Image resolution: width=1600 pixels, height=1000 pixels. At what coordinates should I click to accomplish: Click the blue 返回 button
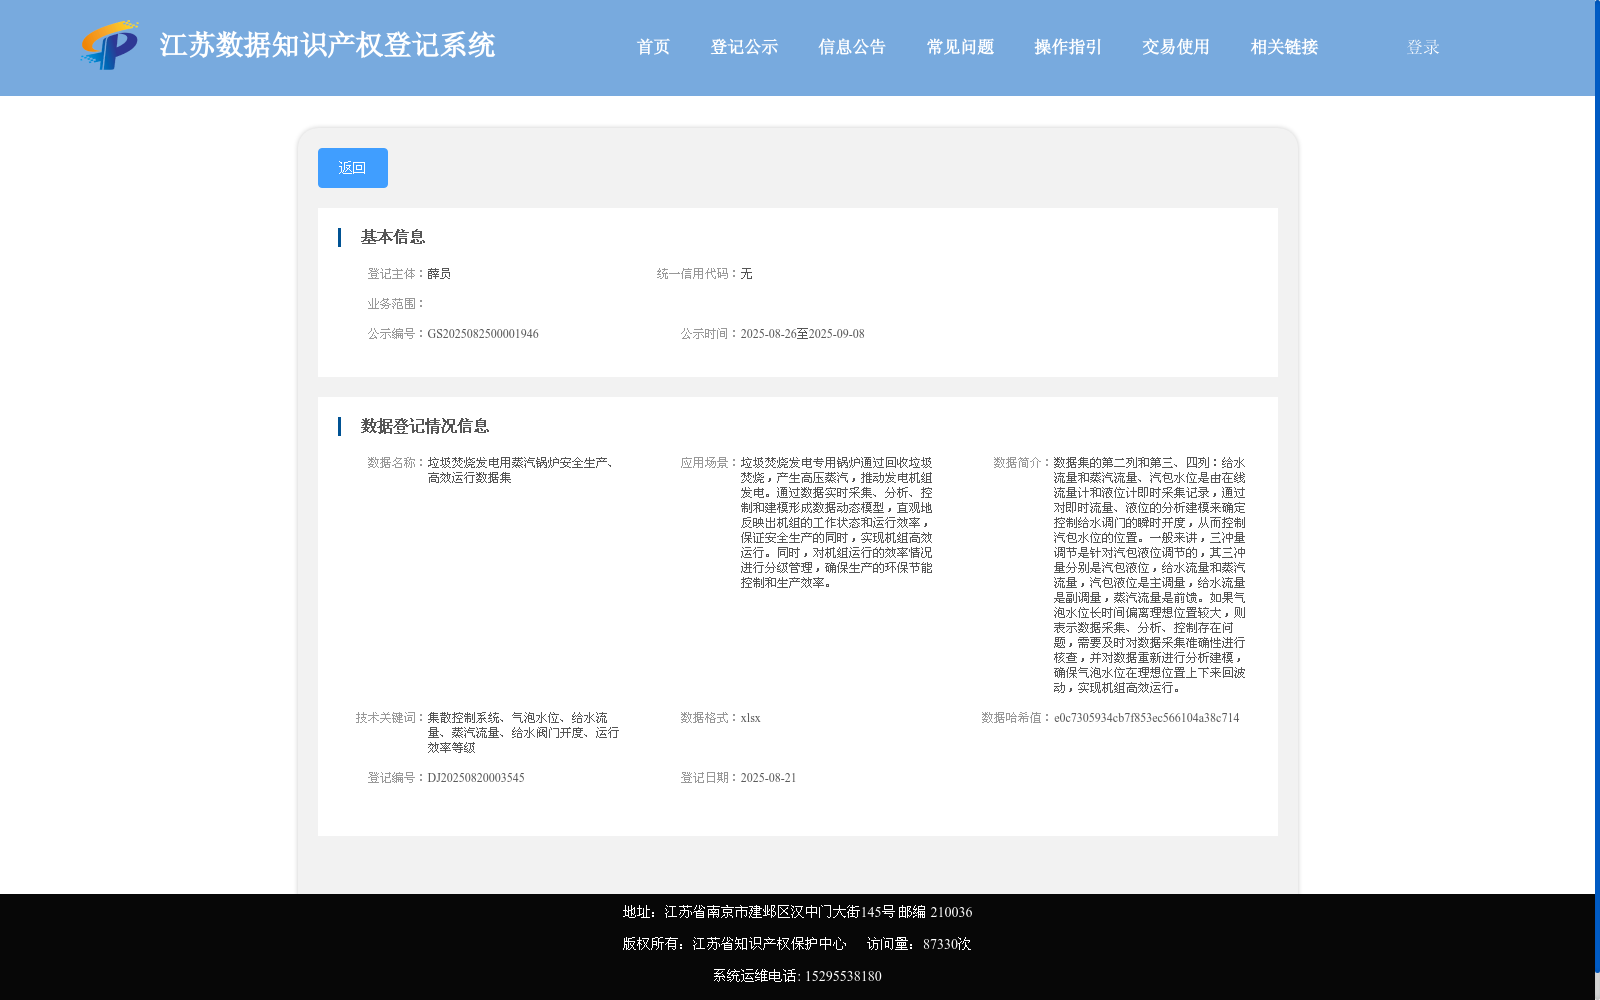point(353,168)
